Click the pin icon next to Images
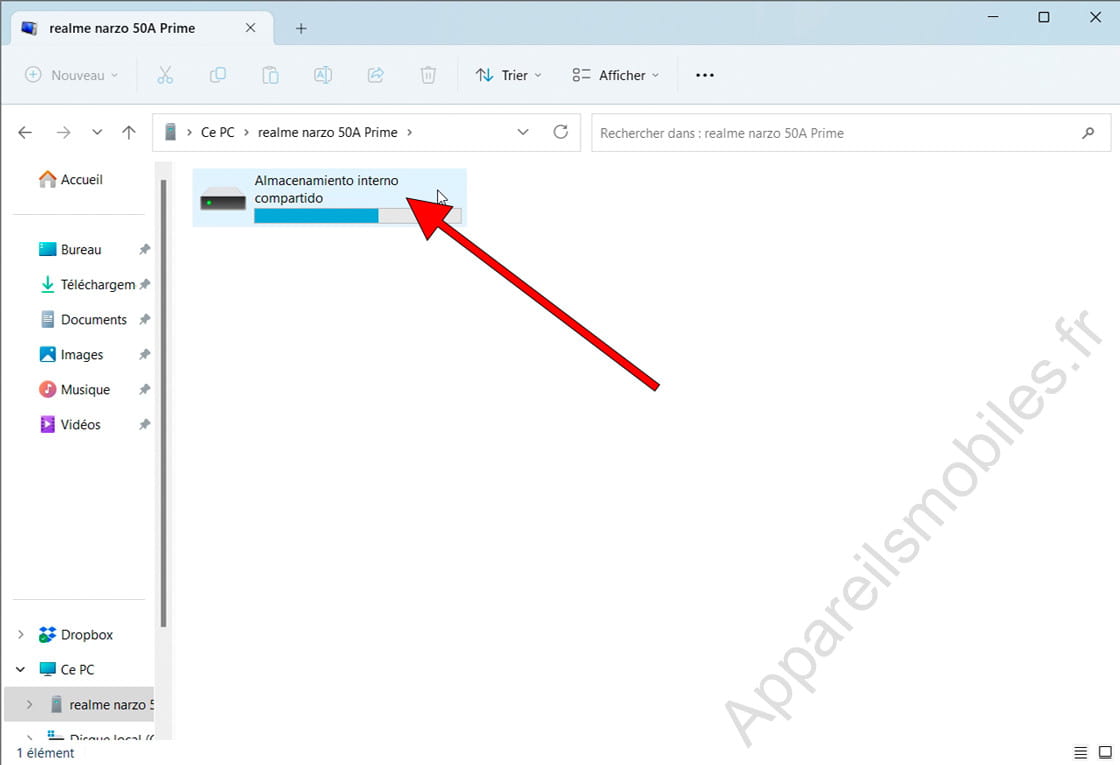The height and width of the screenshot is (765, 1120). (x=145, y=354)
